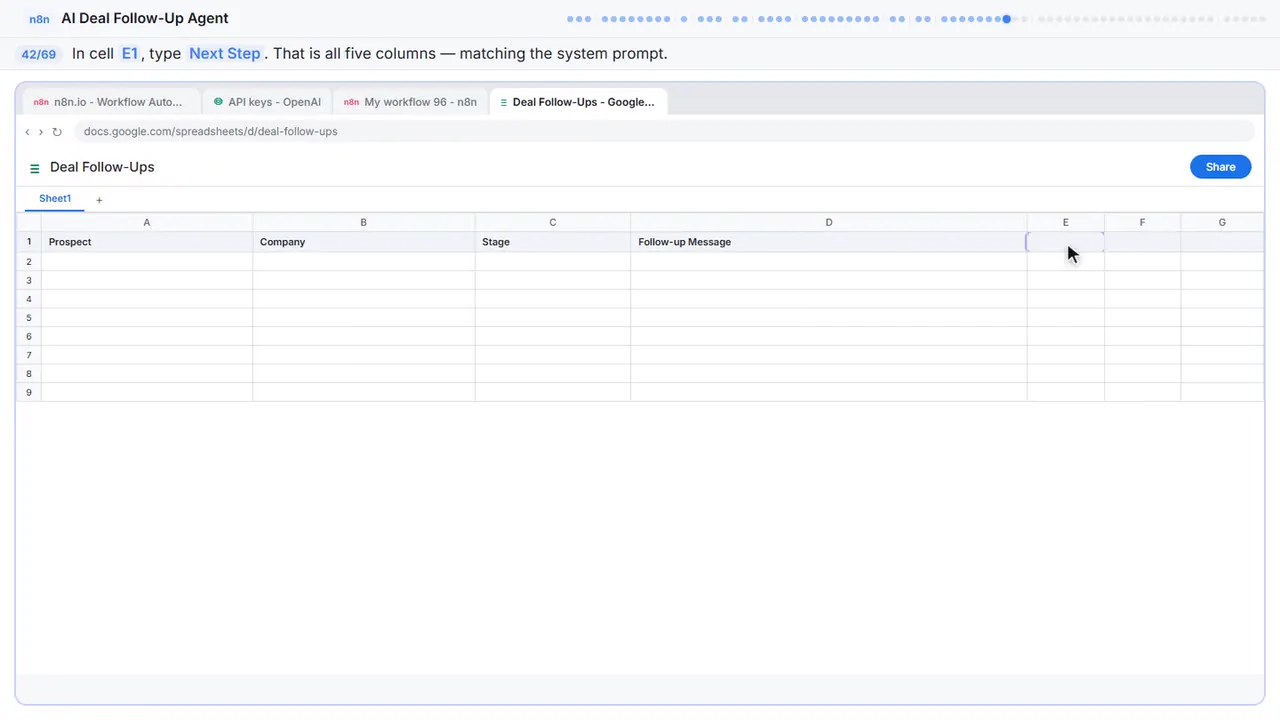Click the 42/69 step counter badge

(x=39, y=54)
